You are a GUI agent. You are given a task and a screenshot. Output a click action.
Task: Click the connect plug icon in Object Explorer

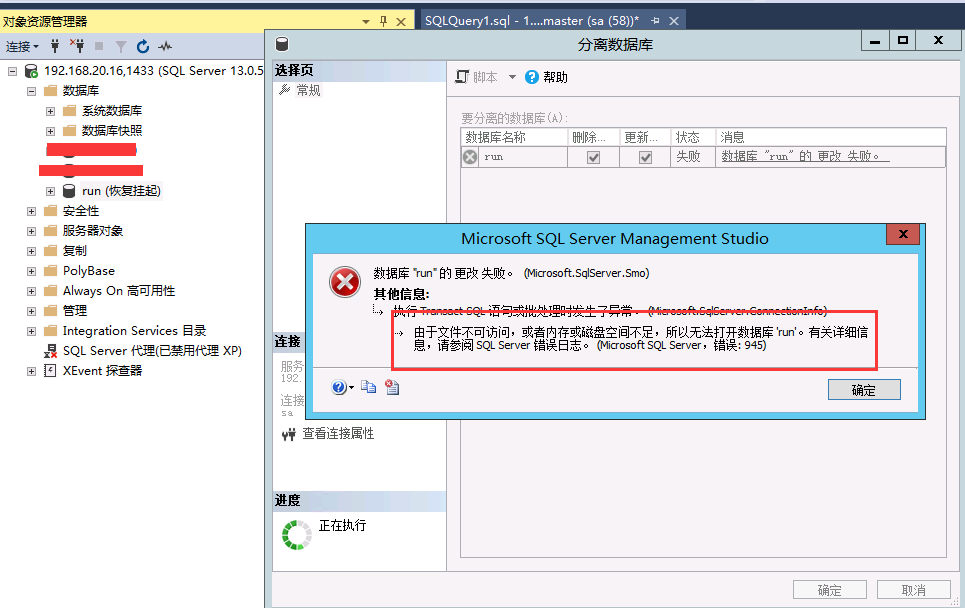[x=55, y=46]
